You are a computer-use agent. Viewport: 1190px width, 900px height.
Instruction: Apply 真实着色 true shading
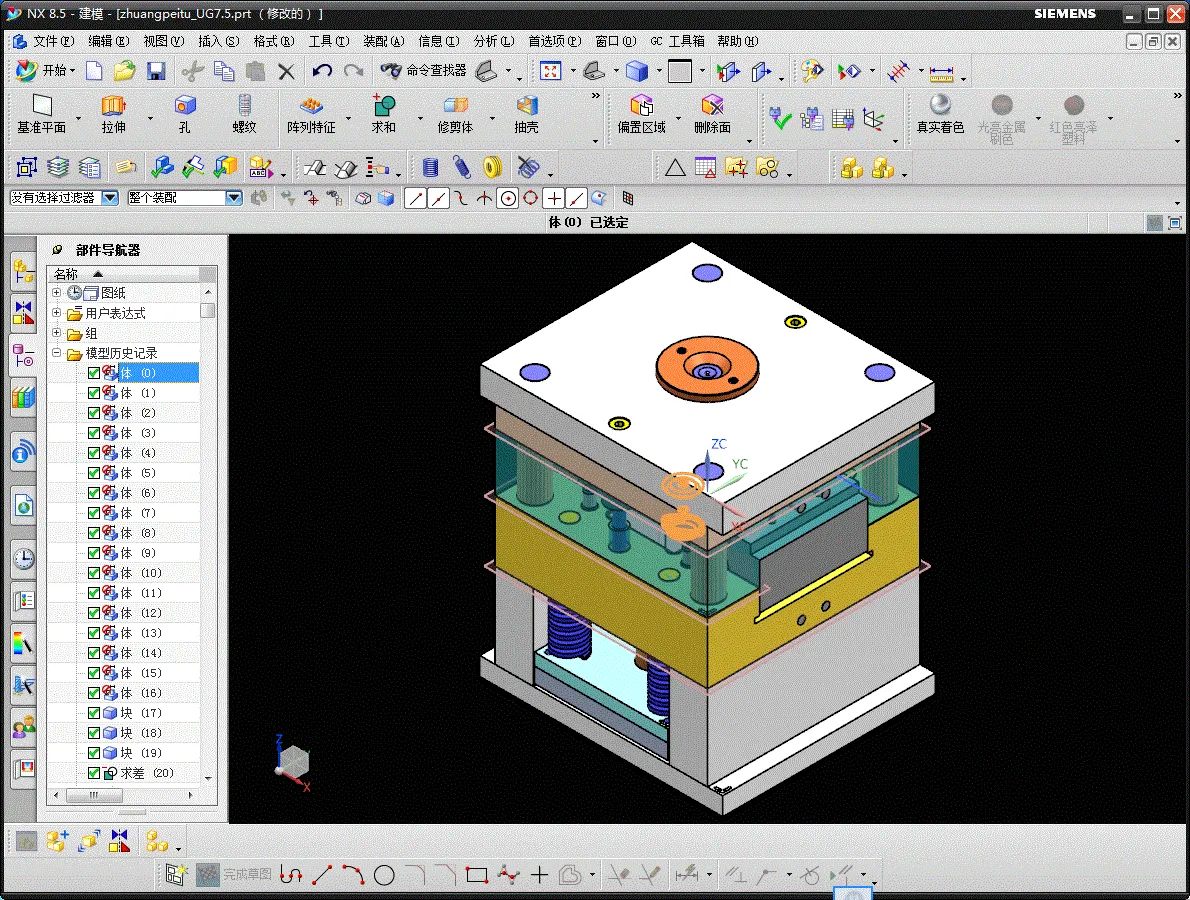pos(940,114)
